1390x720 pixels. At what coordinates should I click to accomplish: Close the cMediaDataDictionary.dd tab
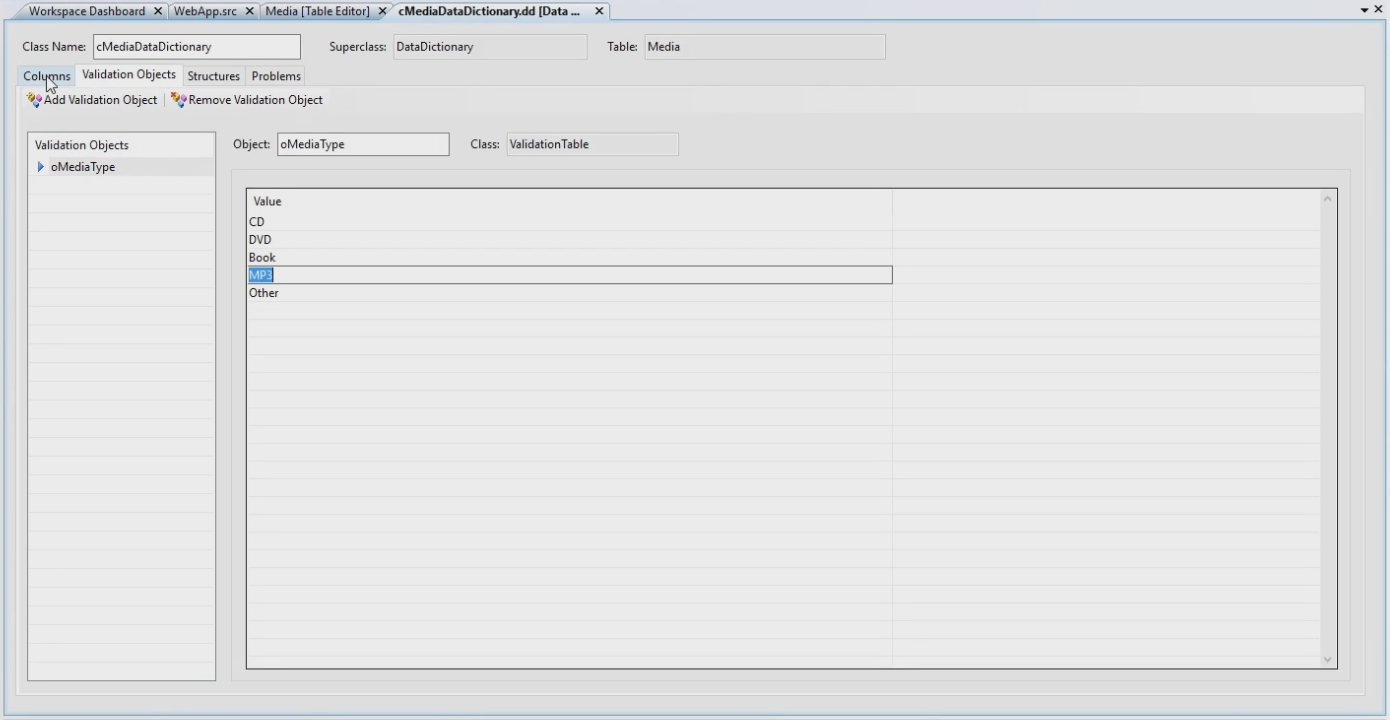tap(599, 11)
